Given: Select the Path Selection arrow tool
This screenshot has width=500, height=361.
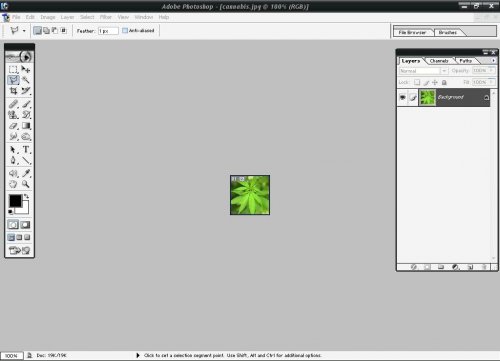Looking at the screenshot, I should pyautogui.click(x=13, y=150).
